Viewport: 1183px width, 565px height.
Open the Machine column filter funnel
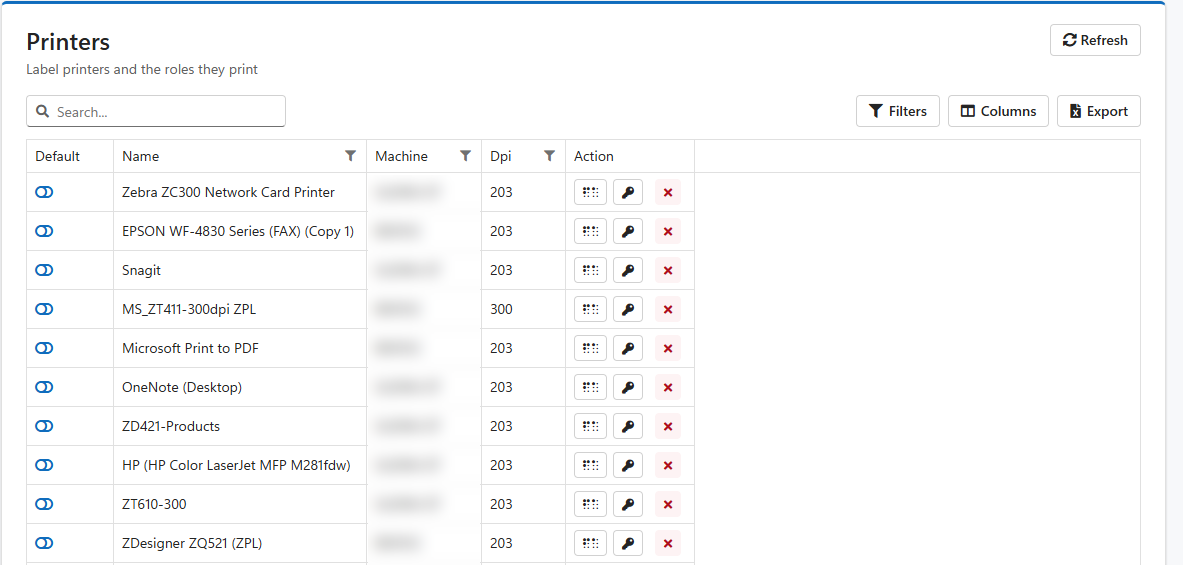coord(466,156)
